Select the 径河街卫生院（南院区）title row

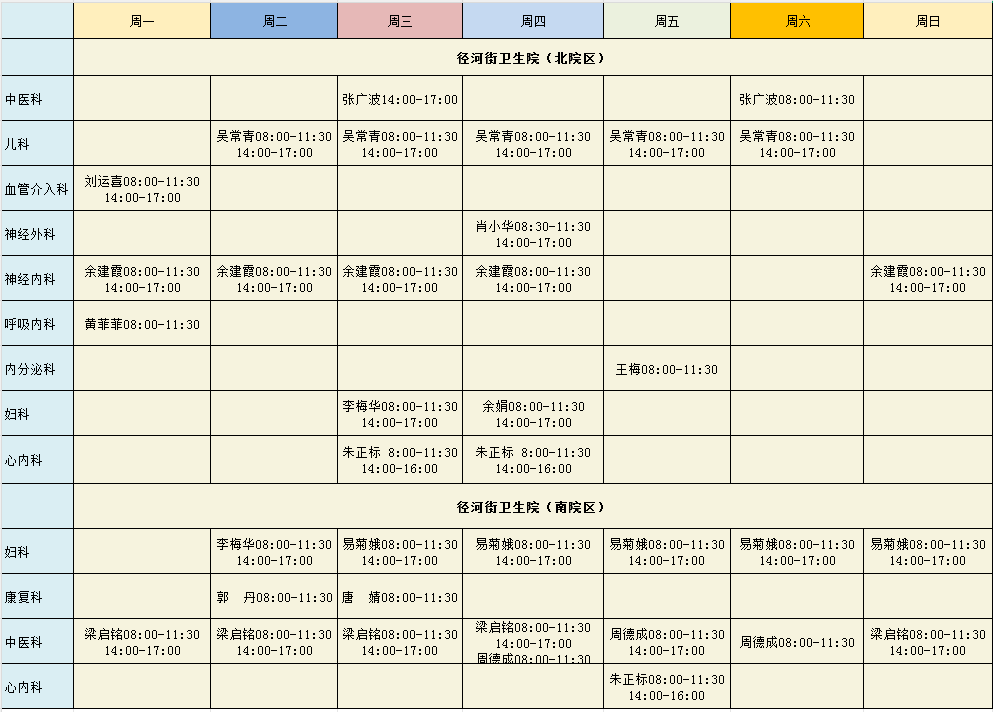pos(533,507)
